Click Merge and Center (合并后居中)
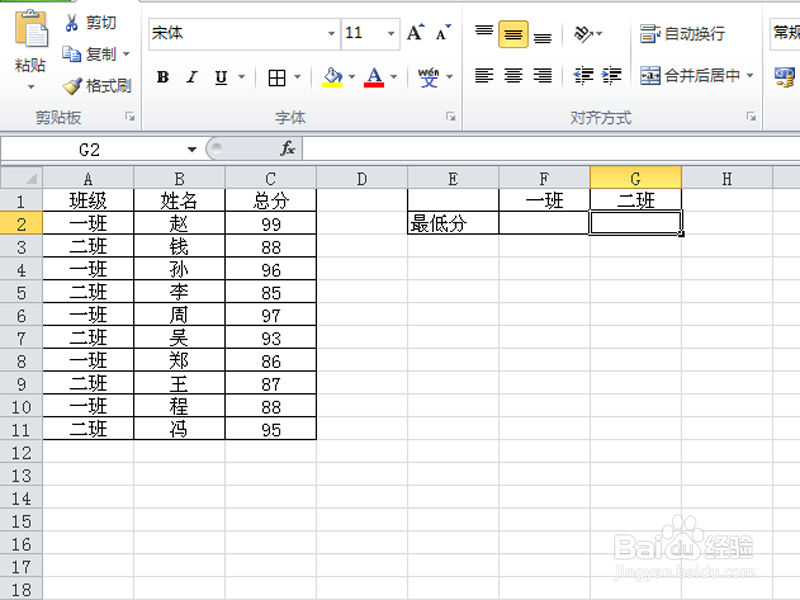The image size is (800, 600). (x=690, y=76)
